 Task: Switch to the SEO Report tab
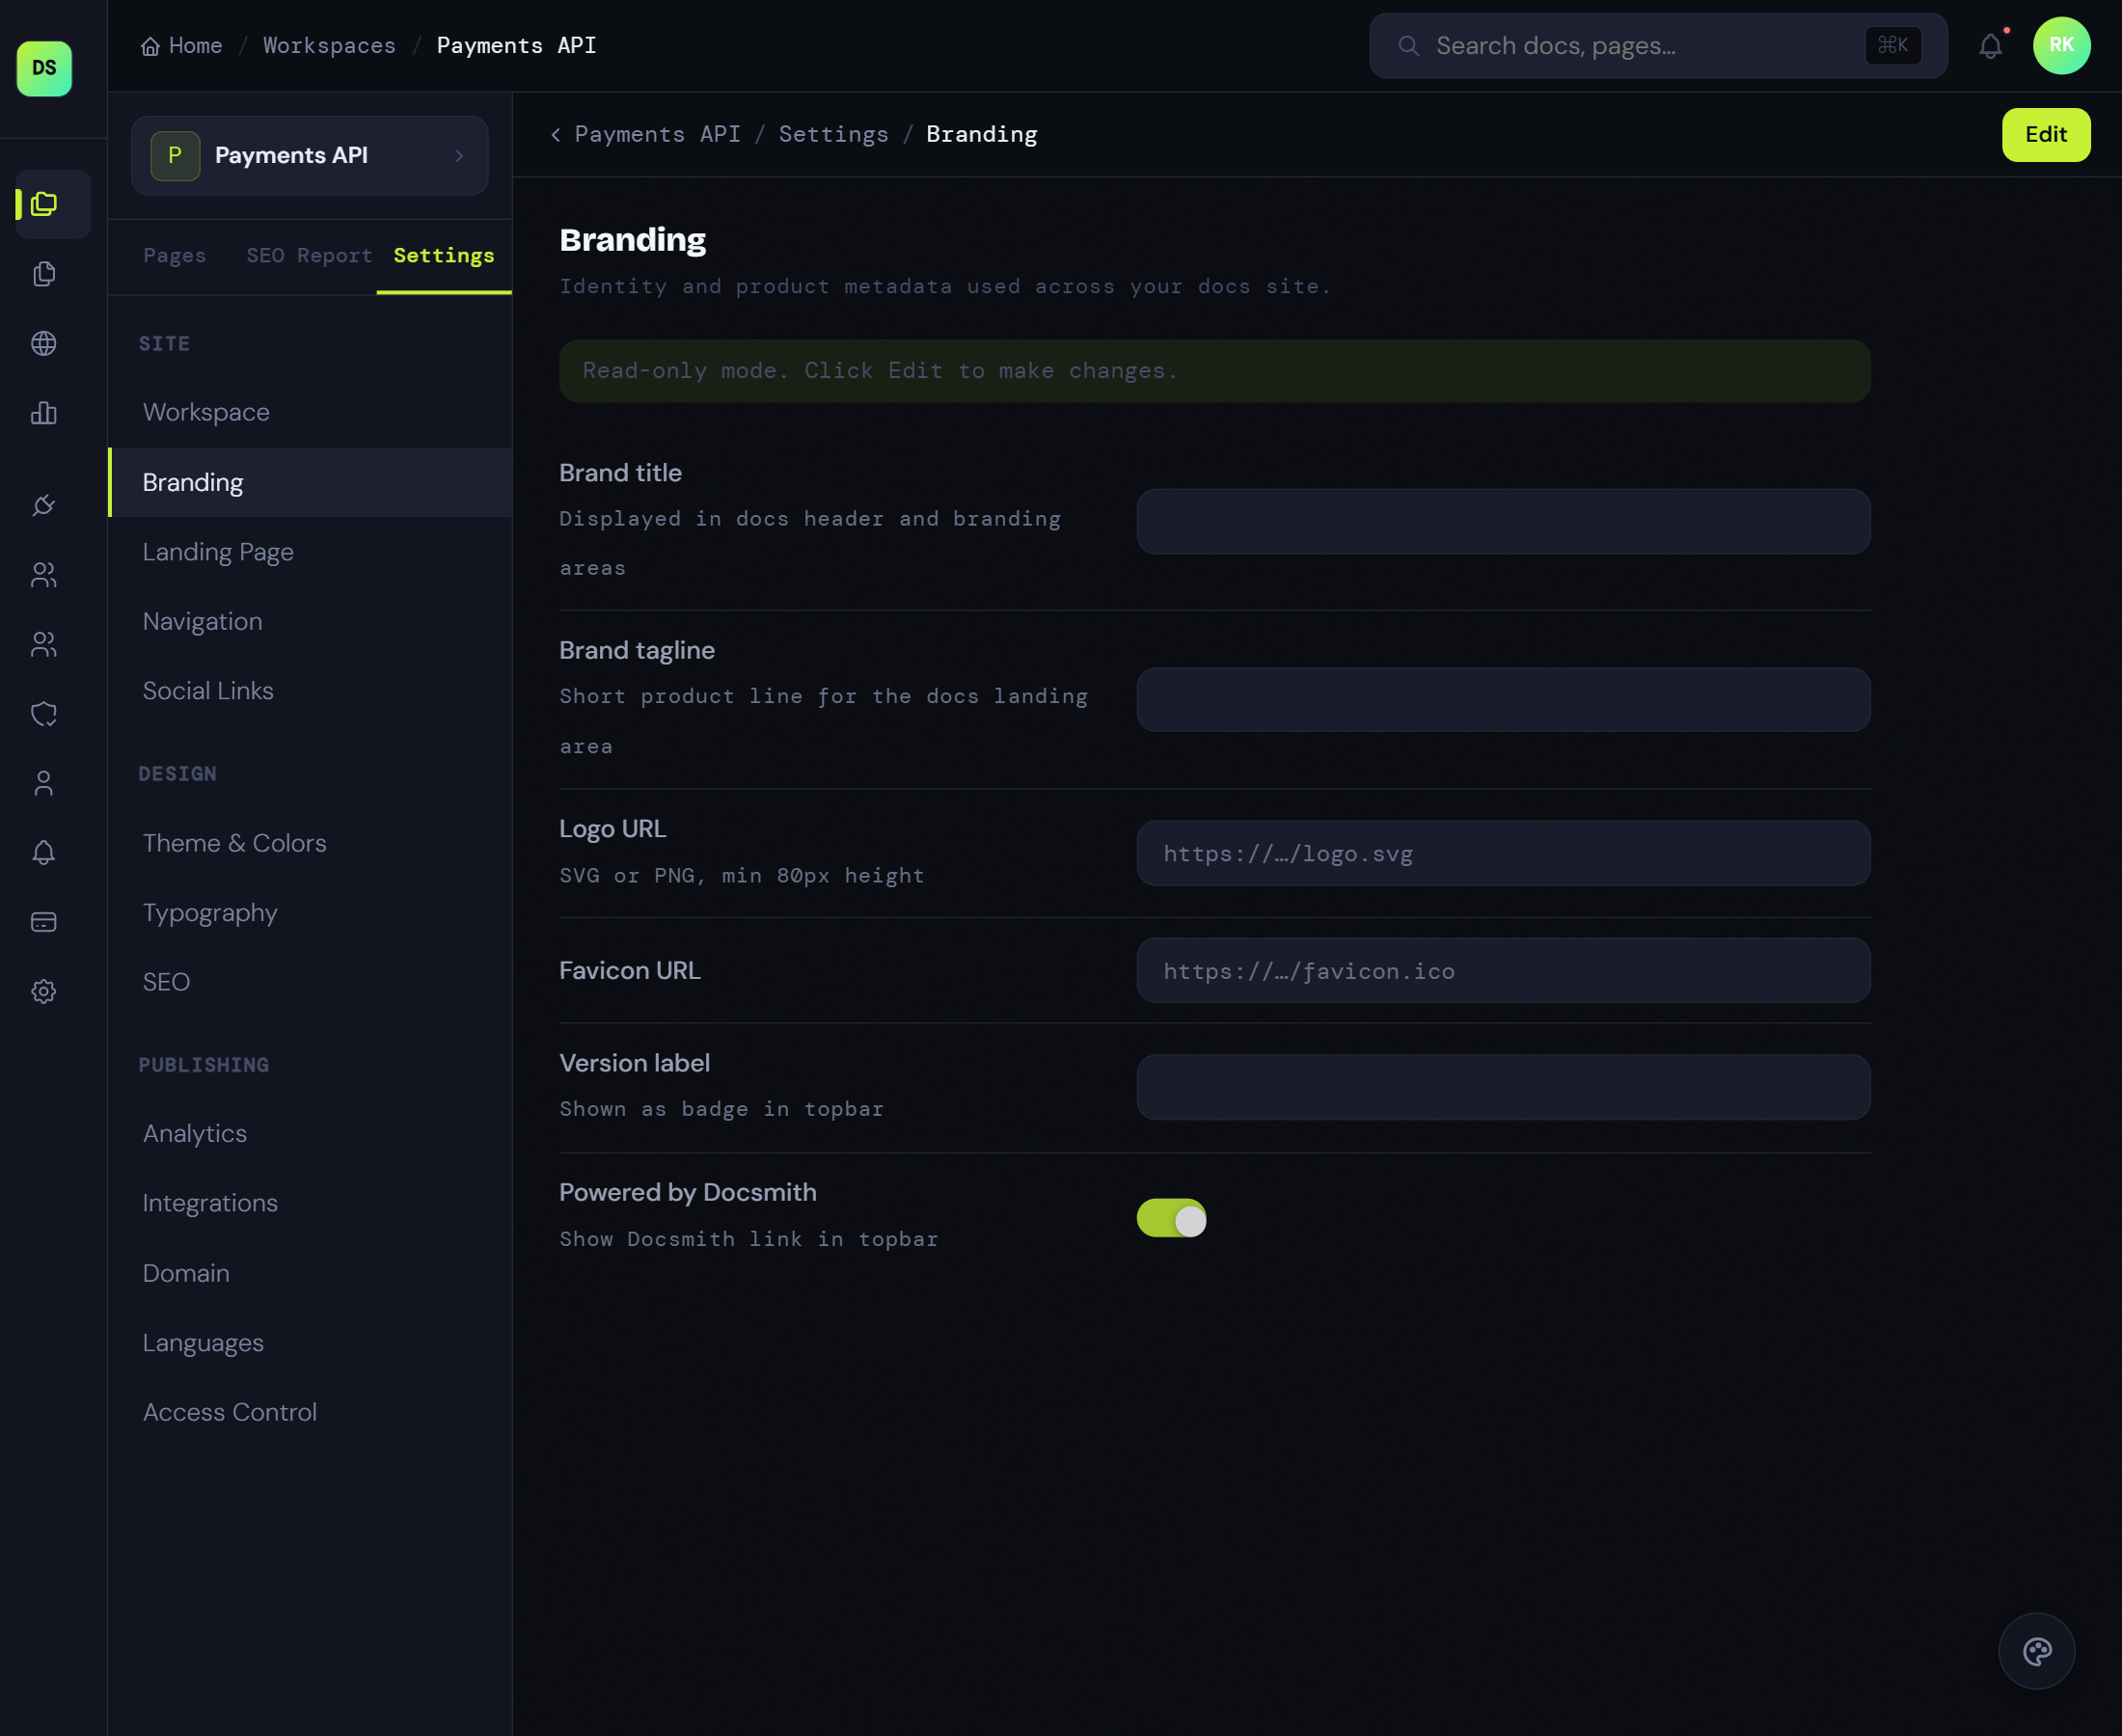pos(308,256)
